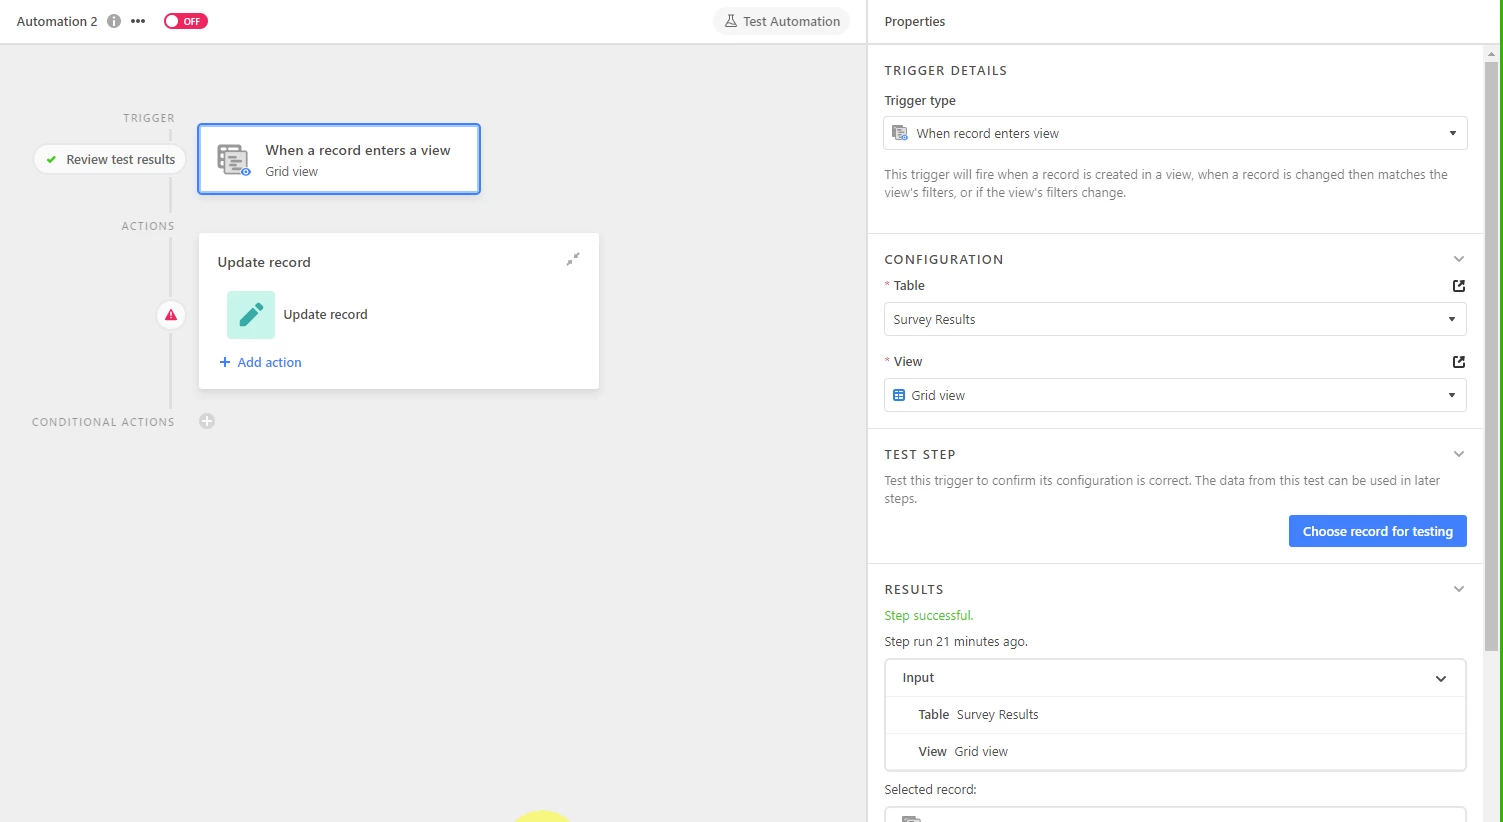Collapse the Input results panel
Screen dimensions: 1503x822
pos(1441,678)
